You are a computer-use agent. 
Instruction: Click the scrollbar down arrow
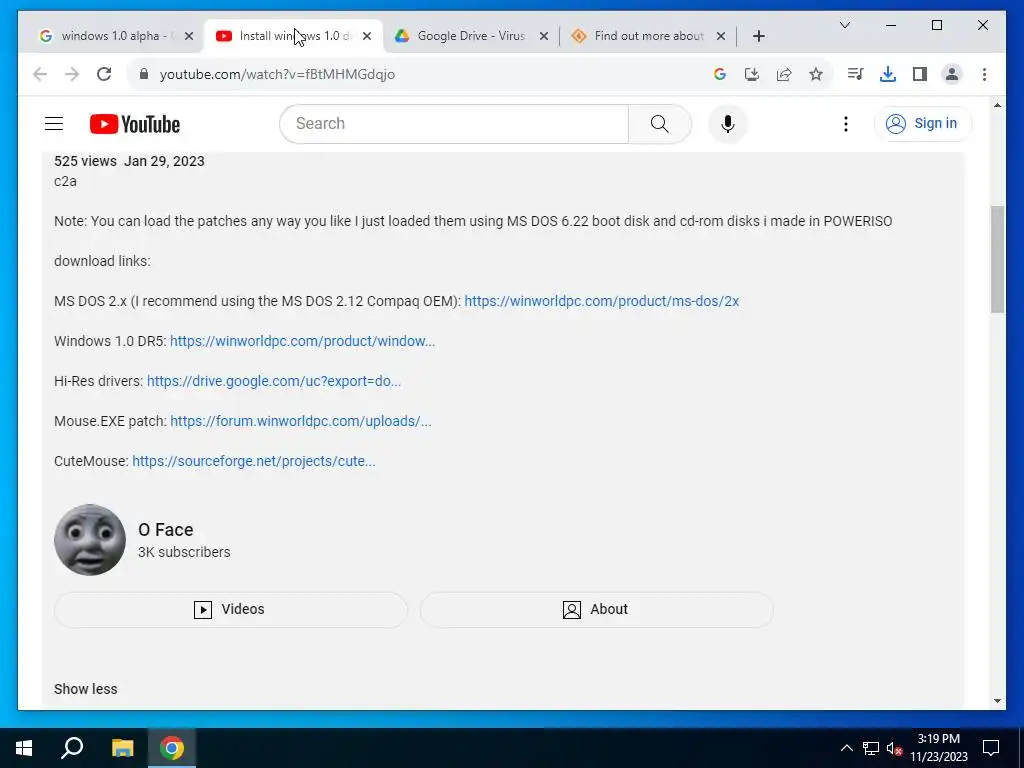coord(997,701)
